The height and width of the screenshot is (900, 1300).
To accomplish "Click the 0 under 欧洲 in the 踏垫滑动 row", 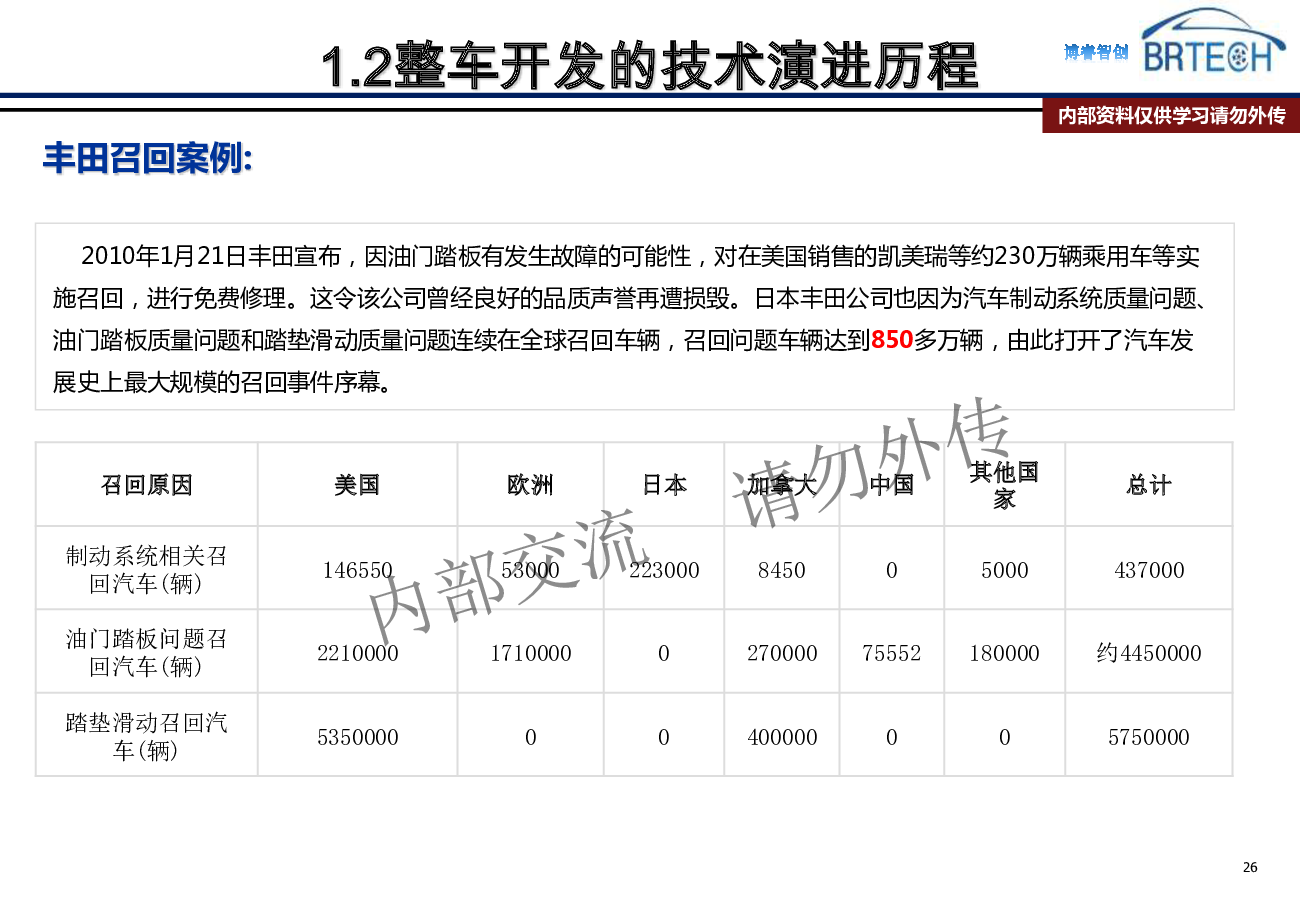I will [530, 737].
